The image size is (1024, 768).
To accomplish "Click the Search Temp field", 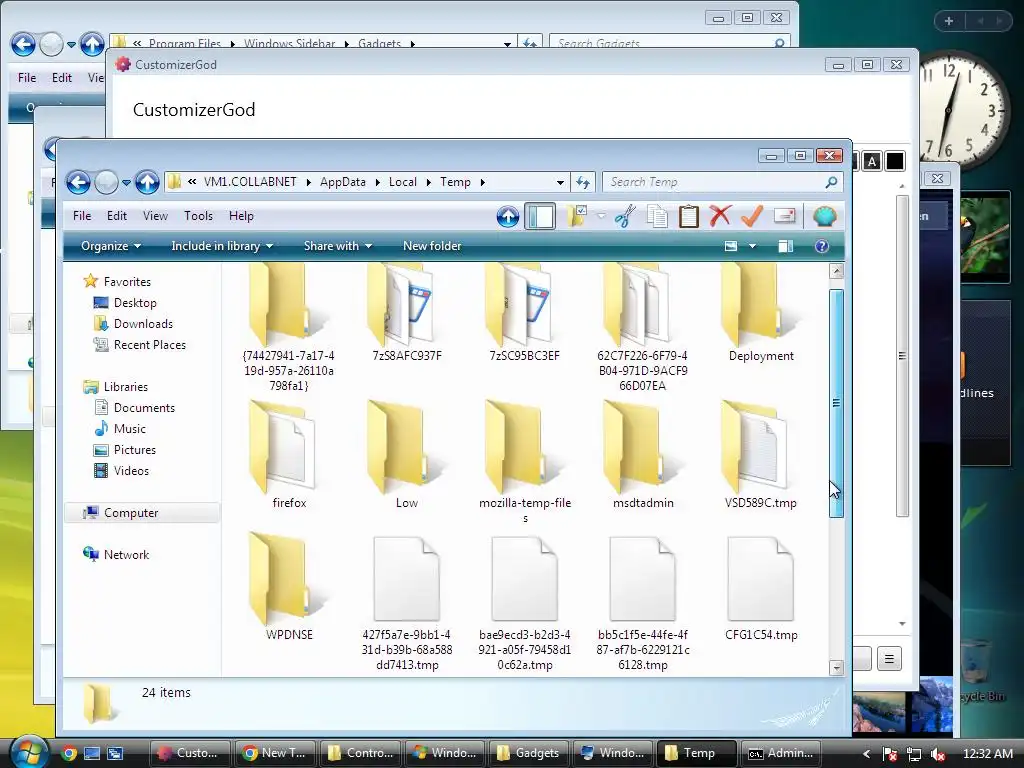I will pos(722,182).
